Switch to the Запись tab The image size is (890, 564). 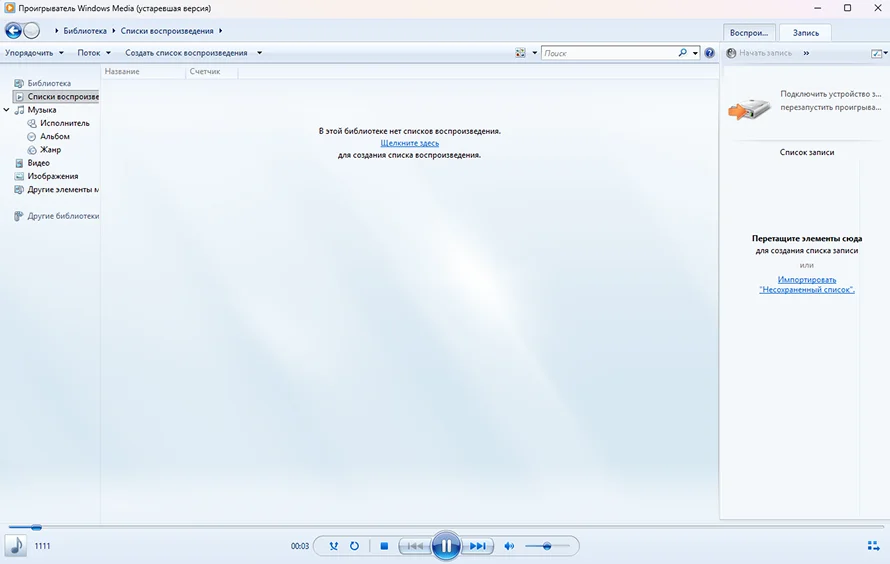click(805, 33)
